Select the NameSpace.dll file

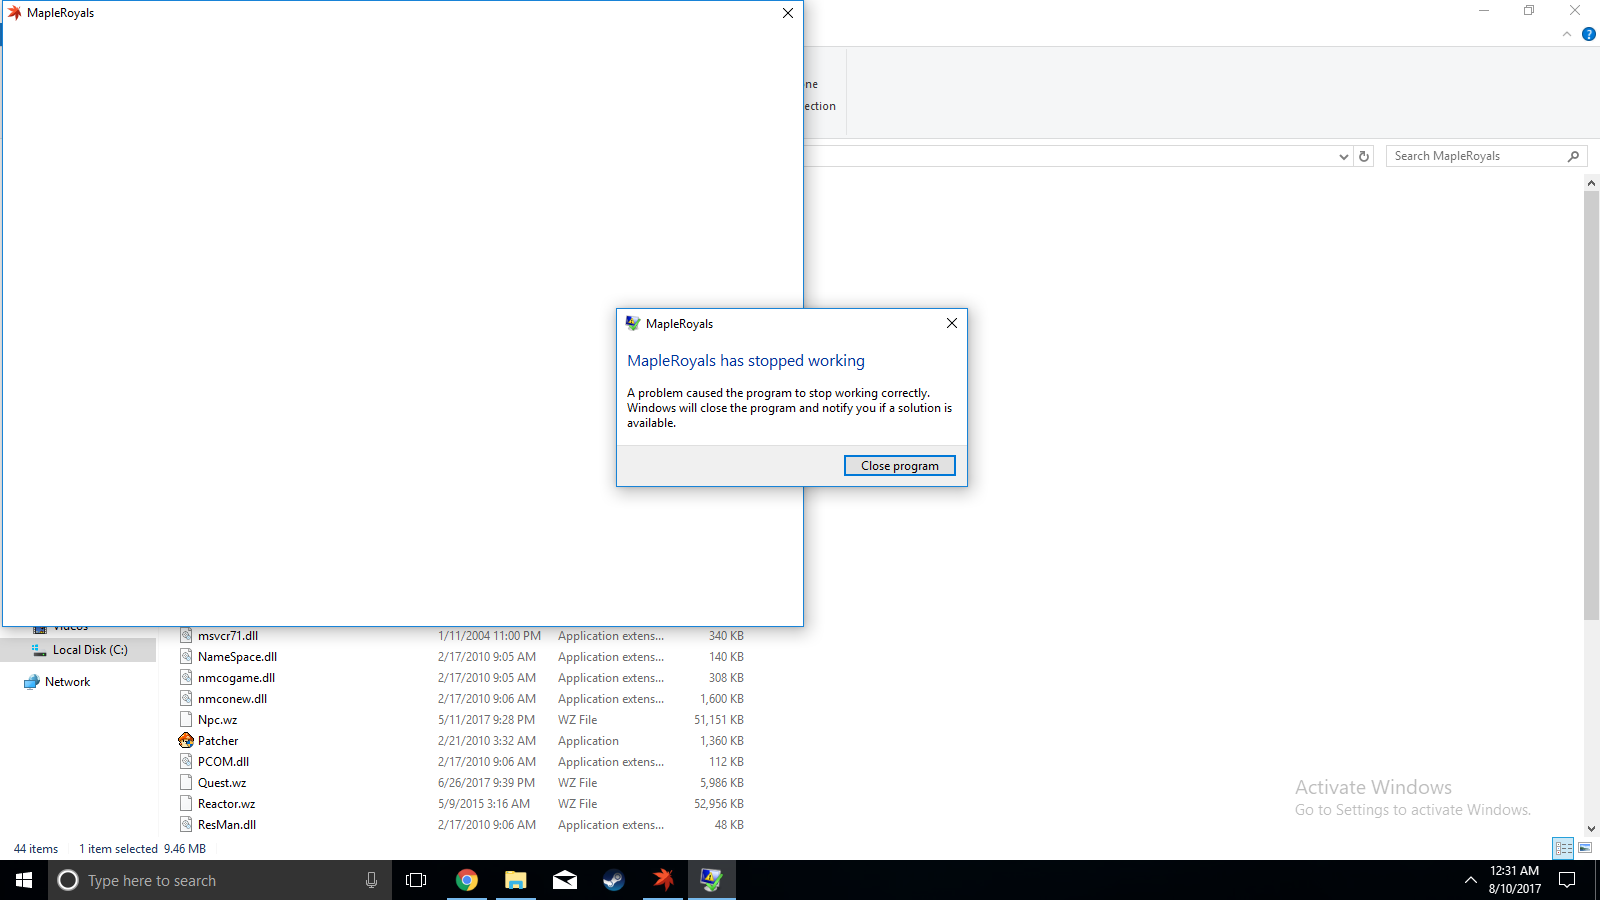[x=237, y=657]
